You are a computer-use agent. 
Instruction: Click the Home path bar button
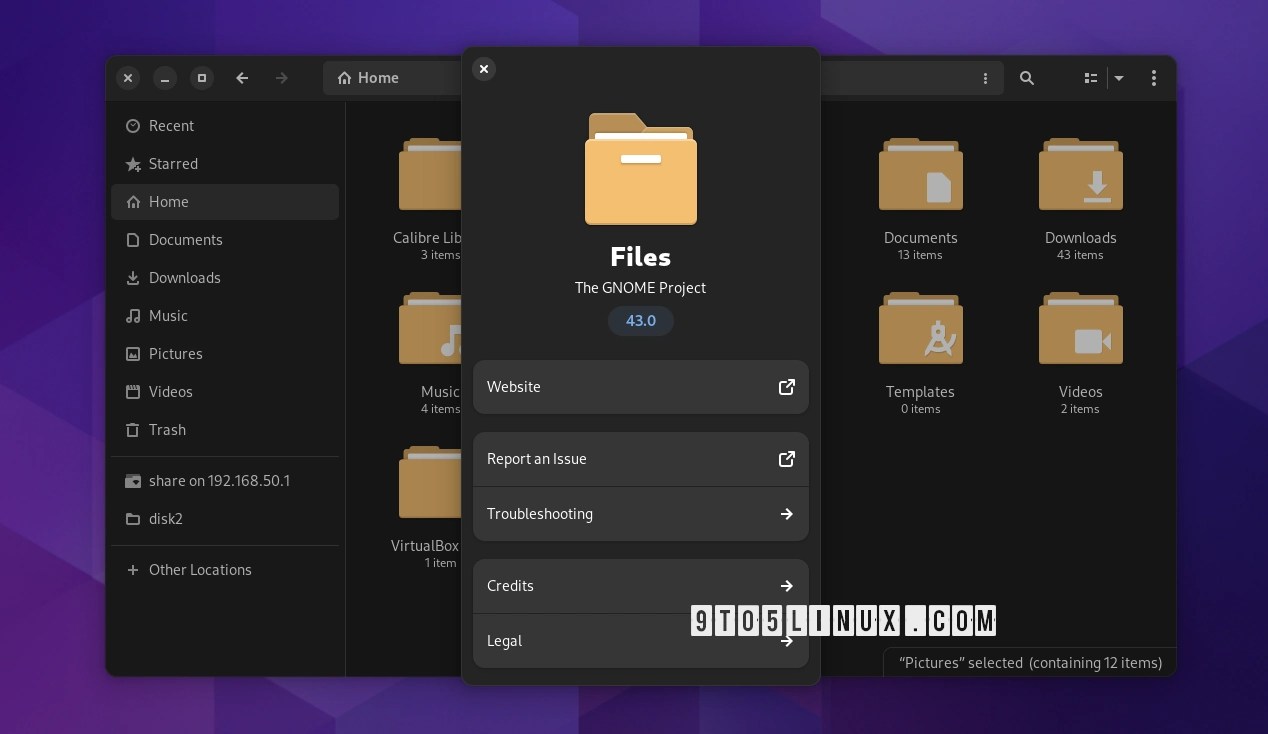368,78
